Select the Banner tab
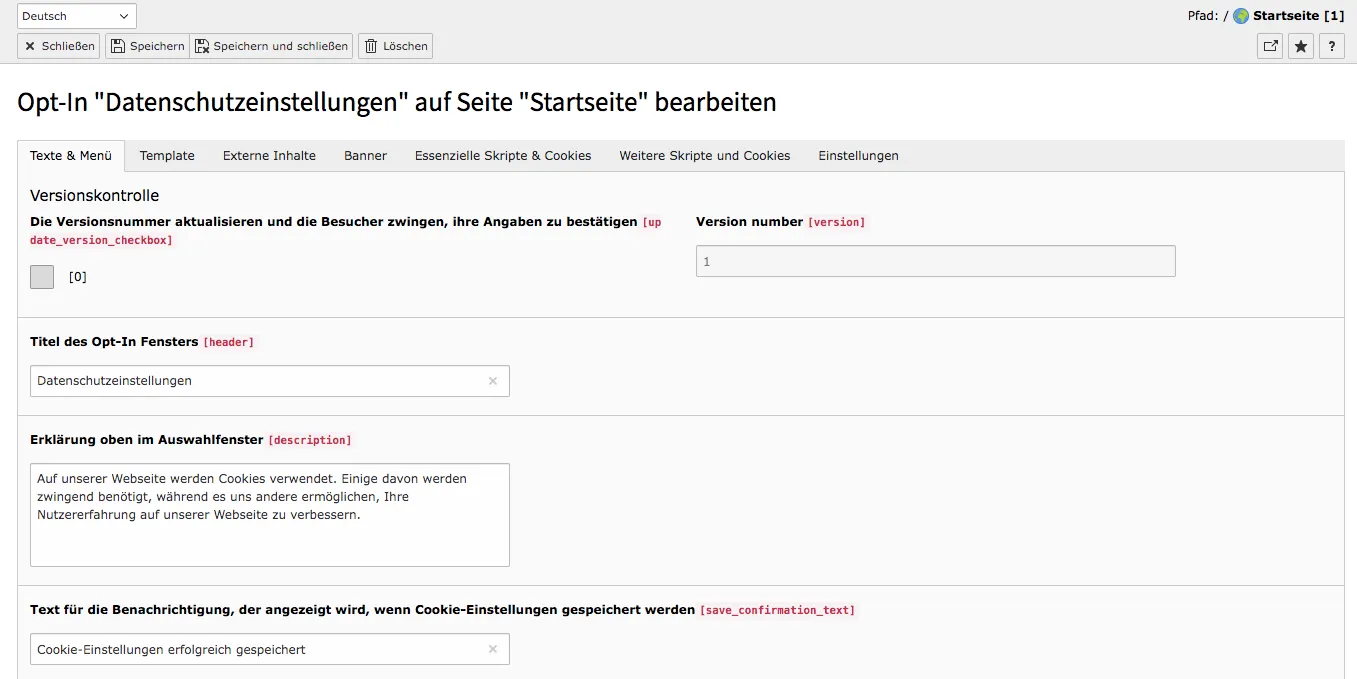This screenshot has height=679, width=1357. (x=365, y=156)
